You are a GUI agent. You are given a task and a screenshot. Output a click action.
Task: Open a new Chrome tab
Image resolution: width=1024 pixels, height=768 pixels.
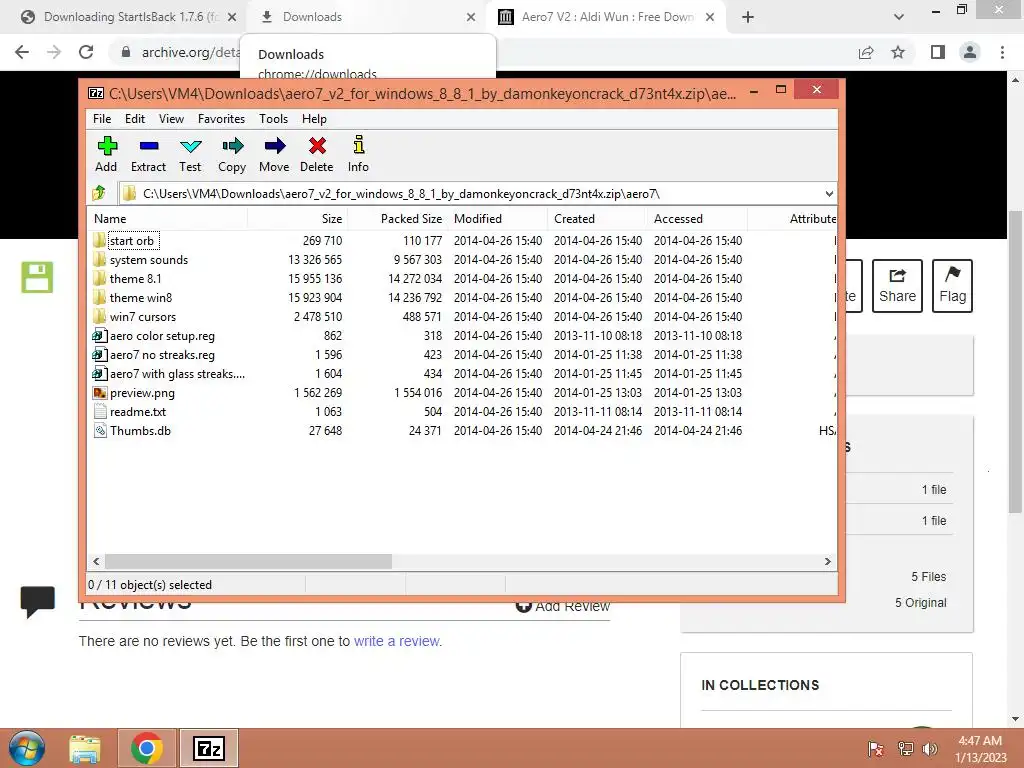(748, 17)
